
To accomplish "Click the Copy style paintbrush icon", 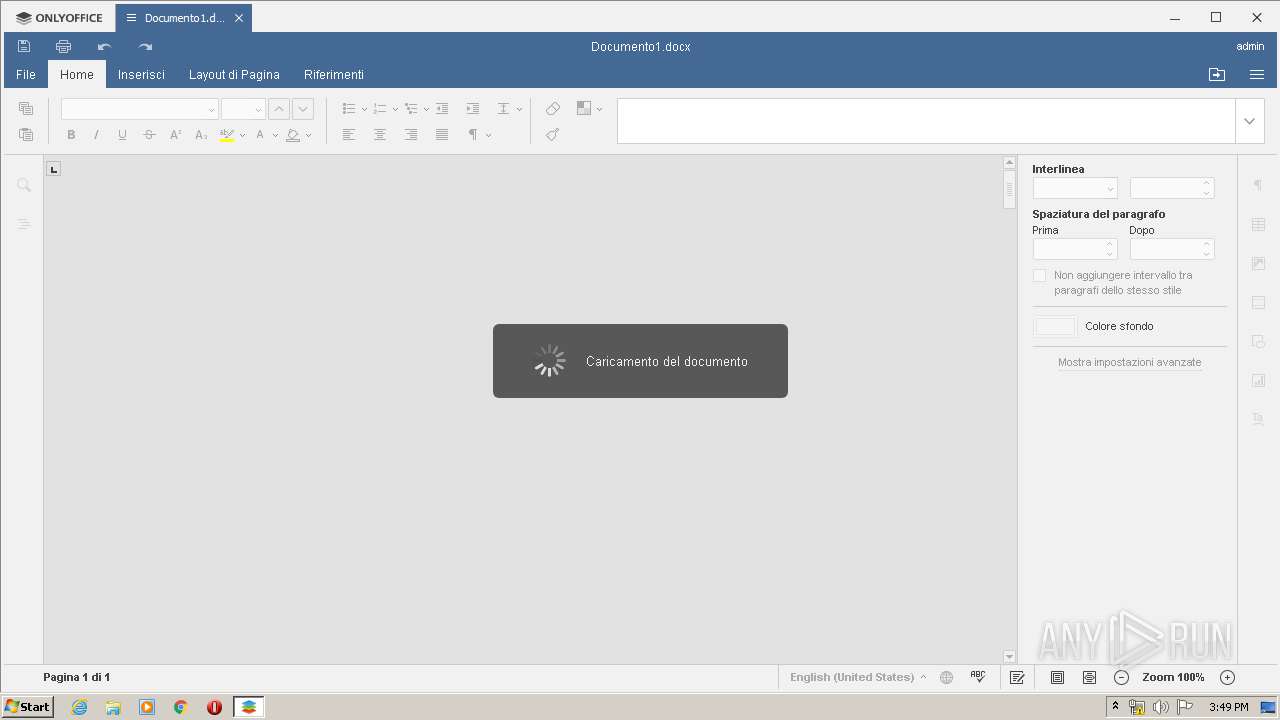I will 553,135.
